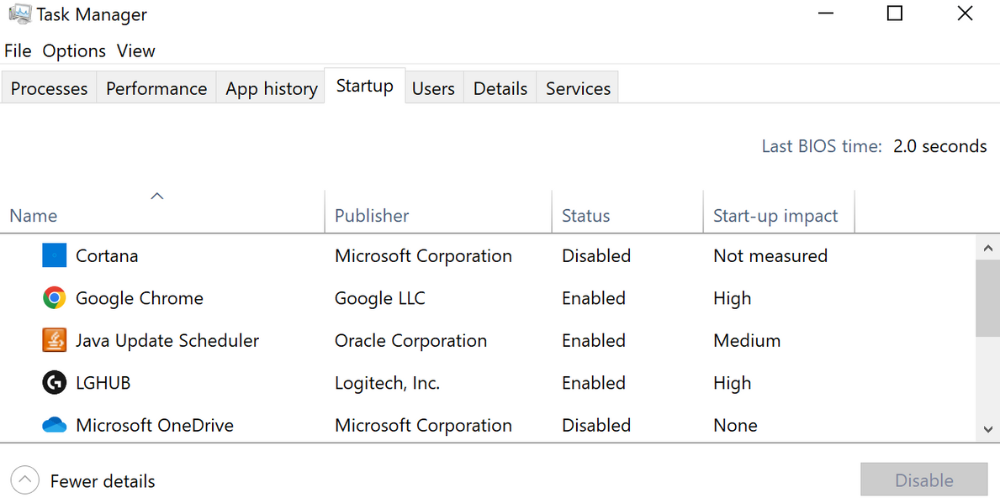1000x500 pixels.
Task: Click the LGHUB Logitech icon
Action: tap(54, 383)
